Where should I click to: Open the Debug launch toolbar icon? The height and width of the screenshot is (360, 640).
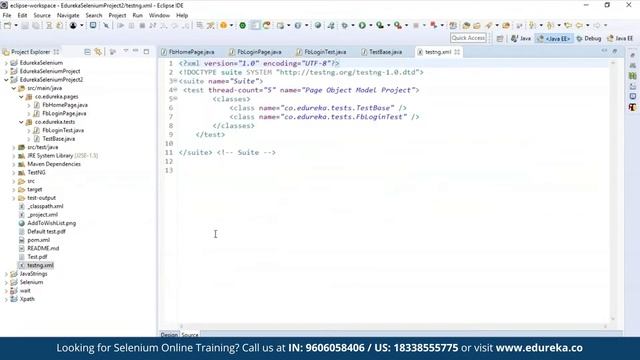(x=345, y=25)
